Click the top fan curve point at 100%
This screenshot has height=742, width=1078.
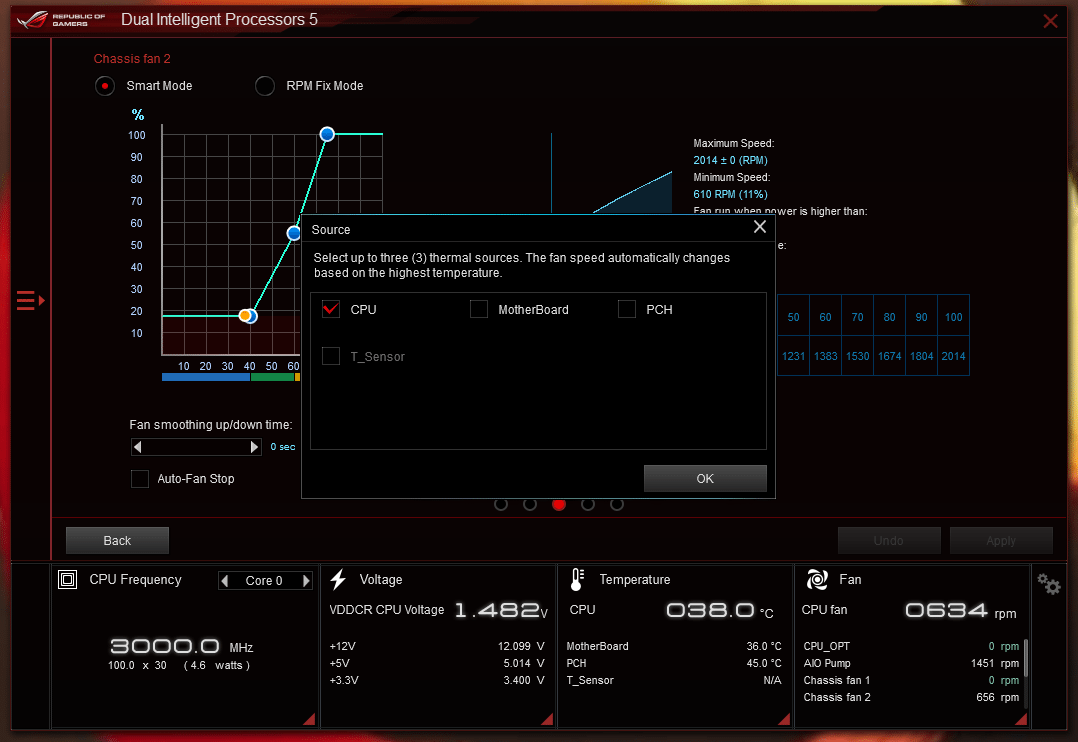tap(327, 134)
